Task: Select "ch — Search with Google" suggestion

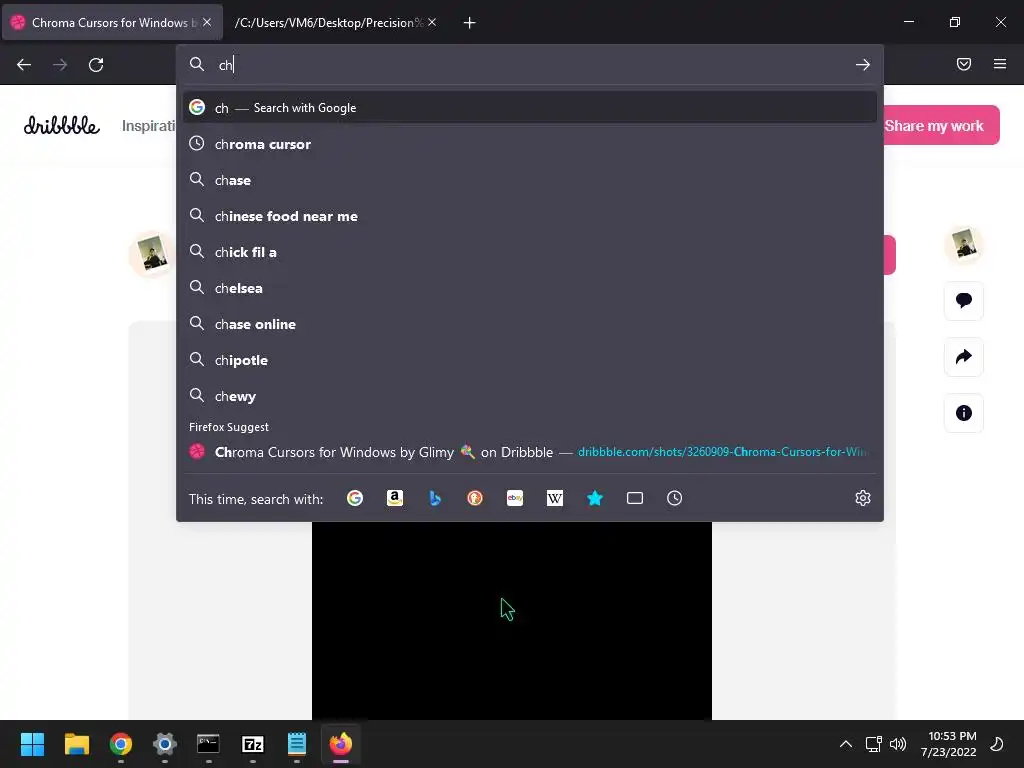Action: click(x=530, y=108)
